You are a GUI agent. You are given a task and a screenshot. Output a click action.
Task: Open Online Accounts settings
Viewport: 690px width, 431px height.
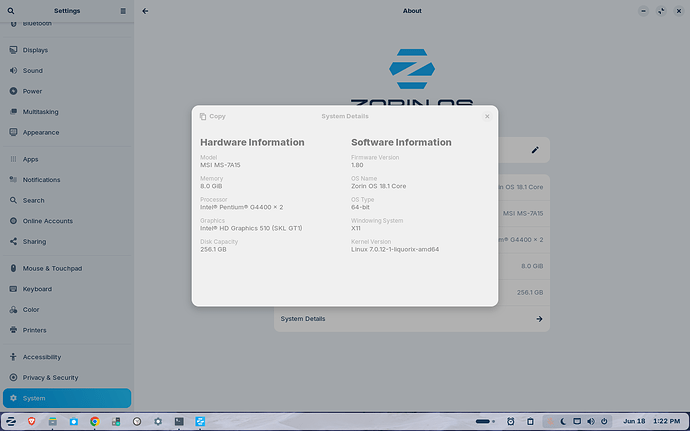[67, 221]
